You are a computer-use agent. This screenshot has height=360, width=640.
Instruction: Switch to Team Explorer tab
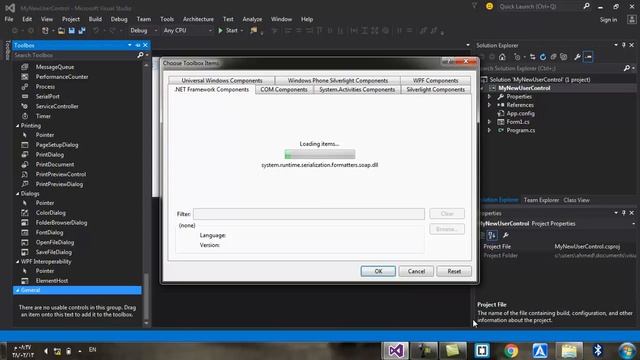click(x=541, y=200)
